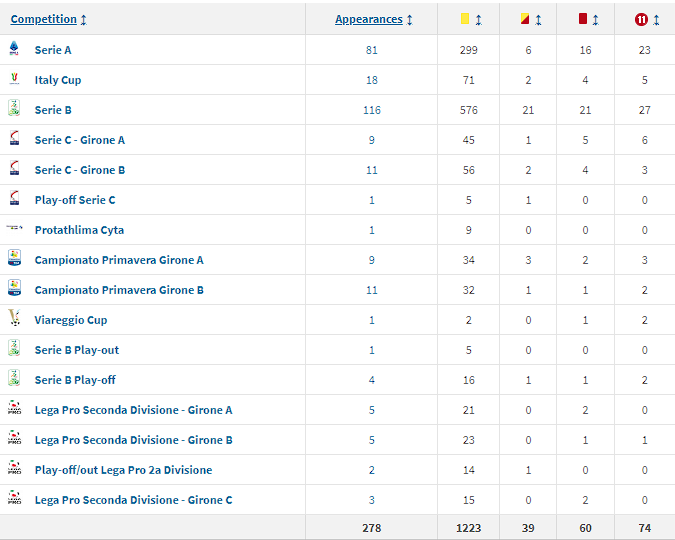Click the Viareggio Cup logo icon
This screenshot has width=675, height=540.
coord(14,319)
